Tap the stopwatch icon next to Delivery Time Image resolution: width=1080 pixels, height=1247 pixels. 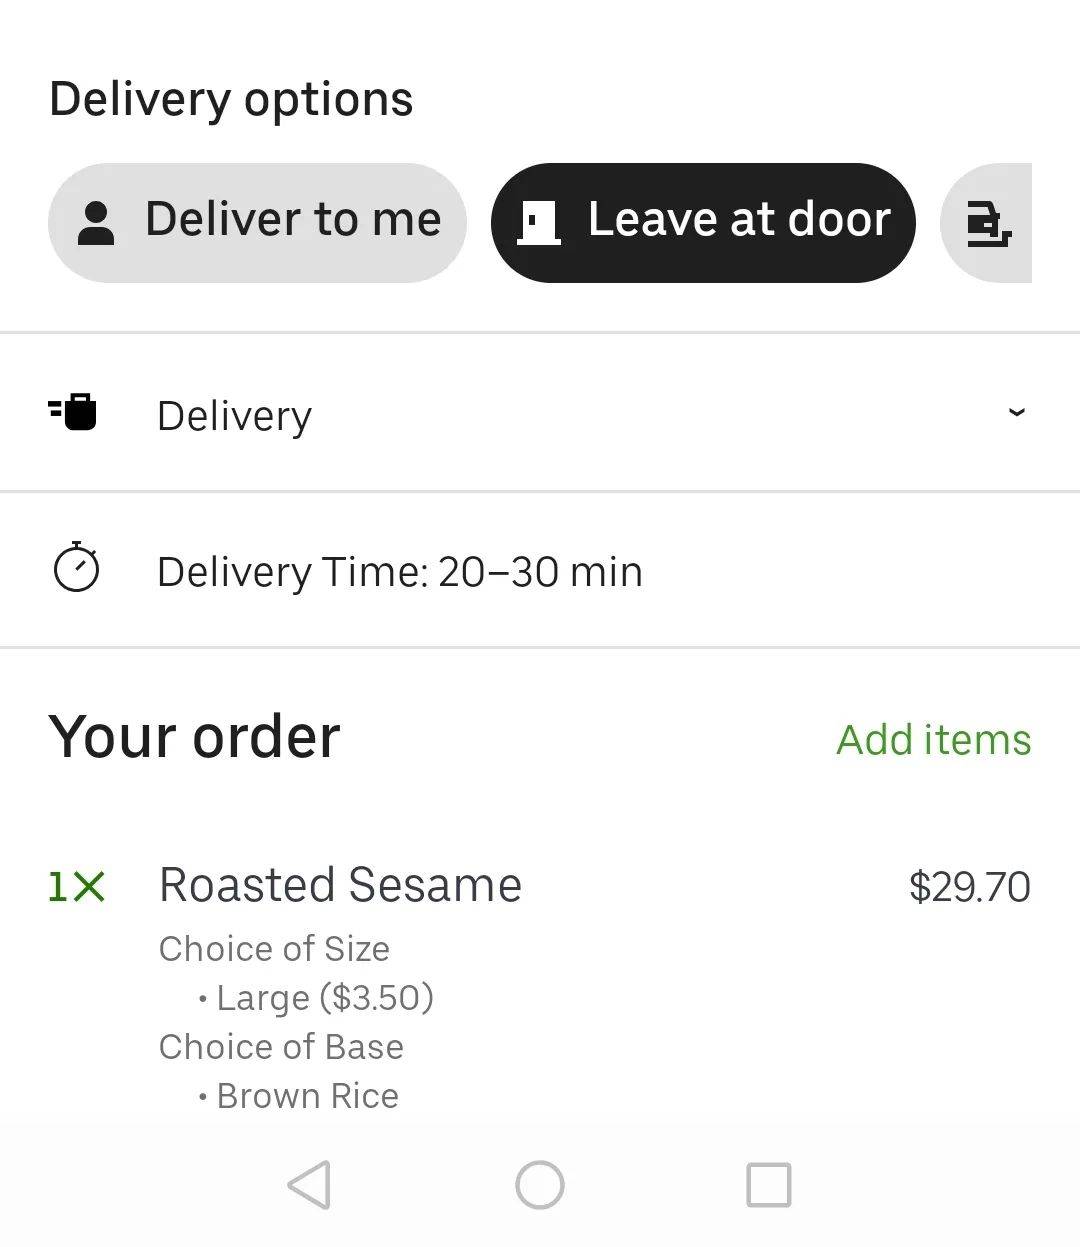76,567
